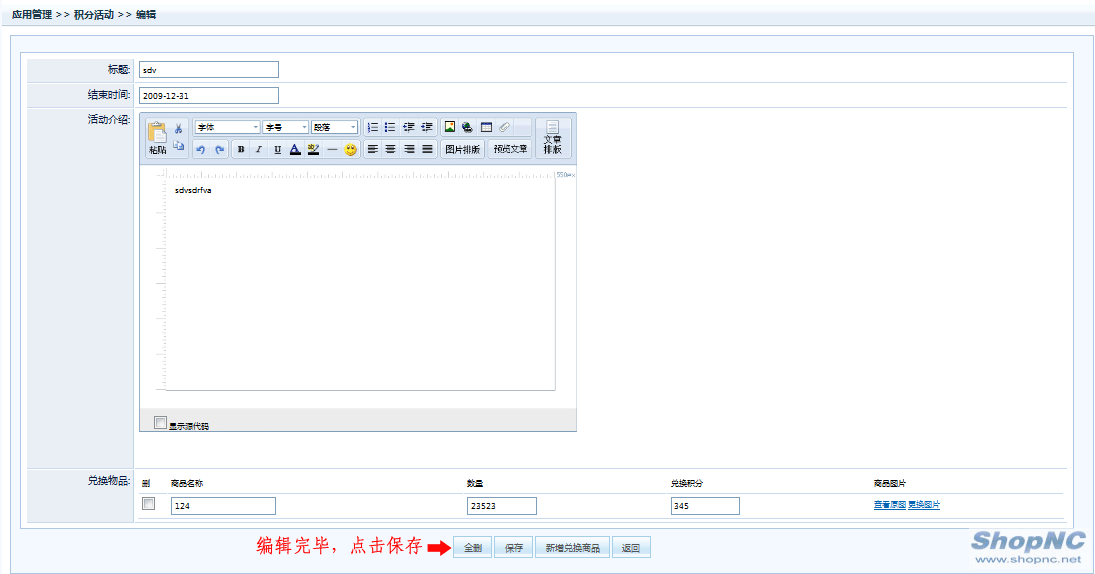
Task: Align text right
Action: click(409, 149)
